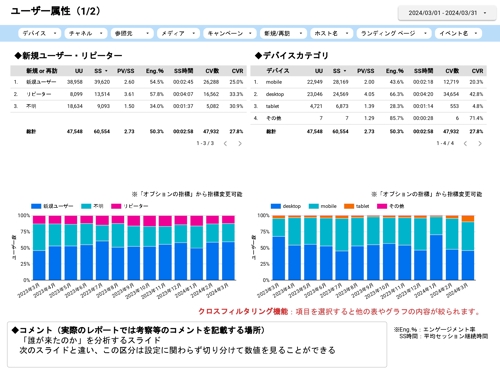Select the mobile row in device table
Image resolution: width=500 pixels, height=375 pixels.
tap(368, 82)
